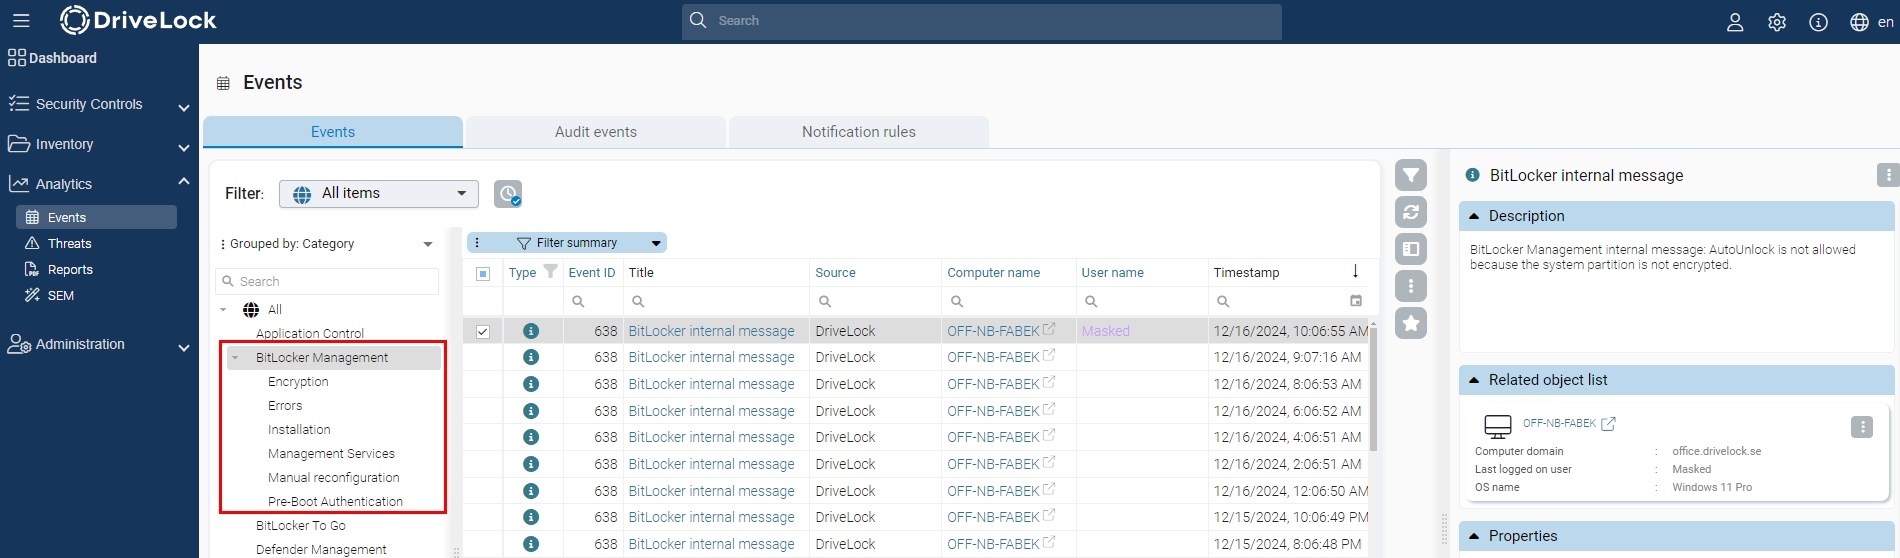Open OFF-NB-FABEK related object menu dots
This screenshot has width=1900, height=558.
pos(1862,427)
